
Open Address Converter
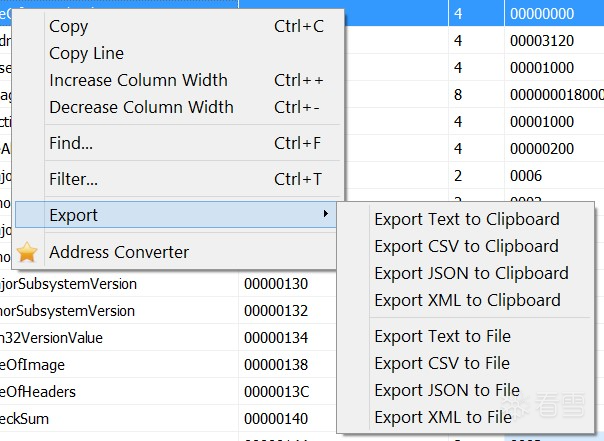[x=118, y=252]
